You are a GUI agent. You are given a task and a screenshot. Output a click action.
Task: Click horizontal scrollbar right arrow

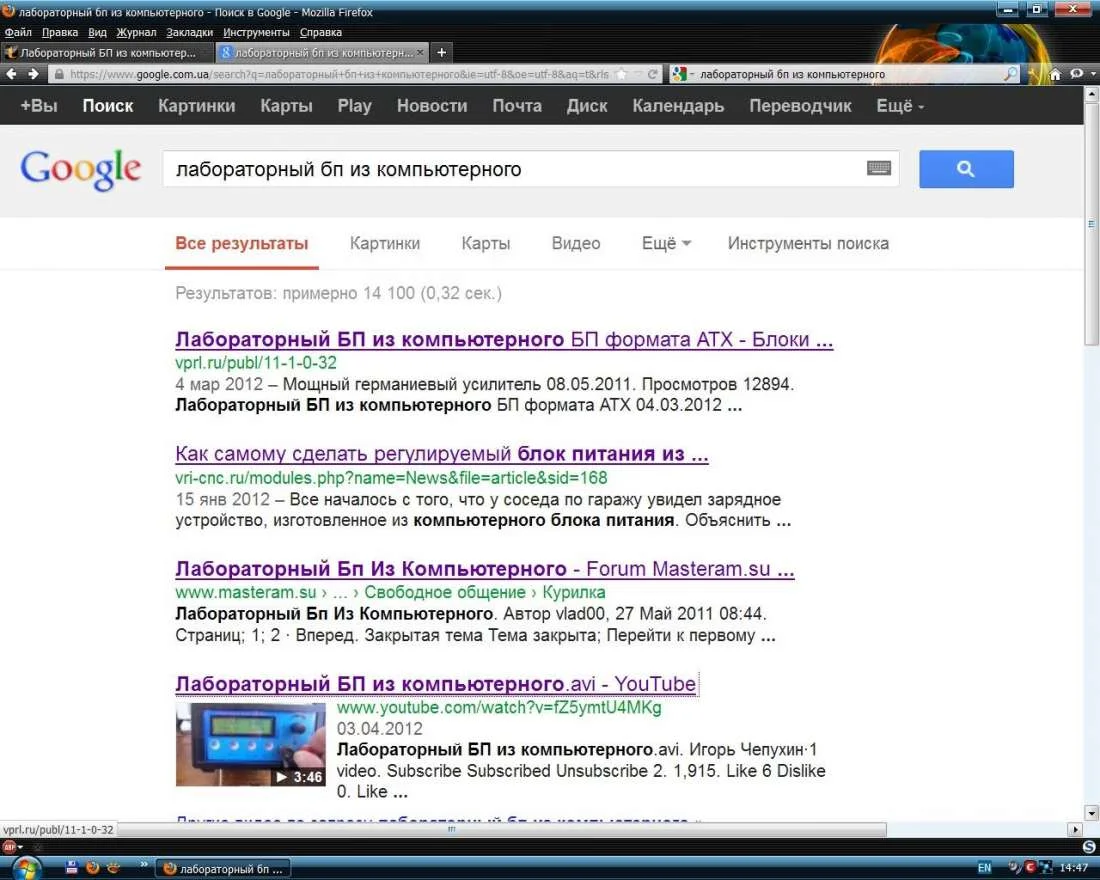(1075, 829)
